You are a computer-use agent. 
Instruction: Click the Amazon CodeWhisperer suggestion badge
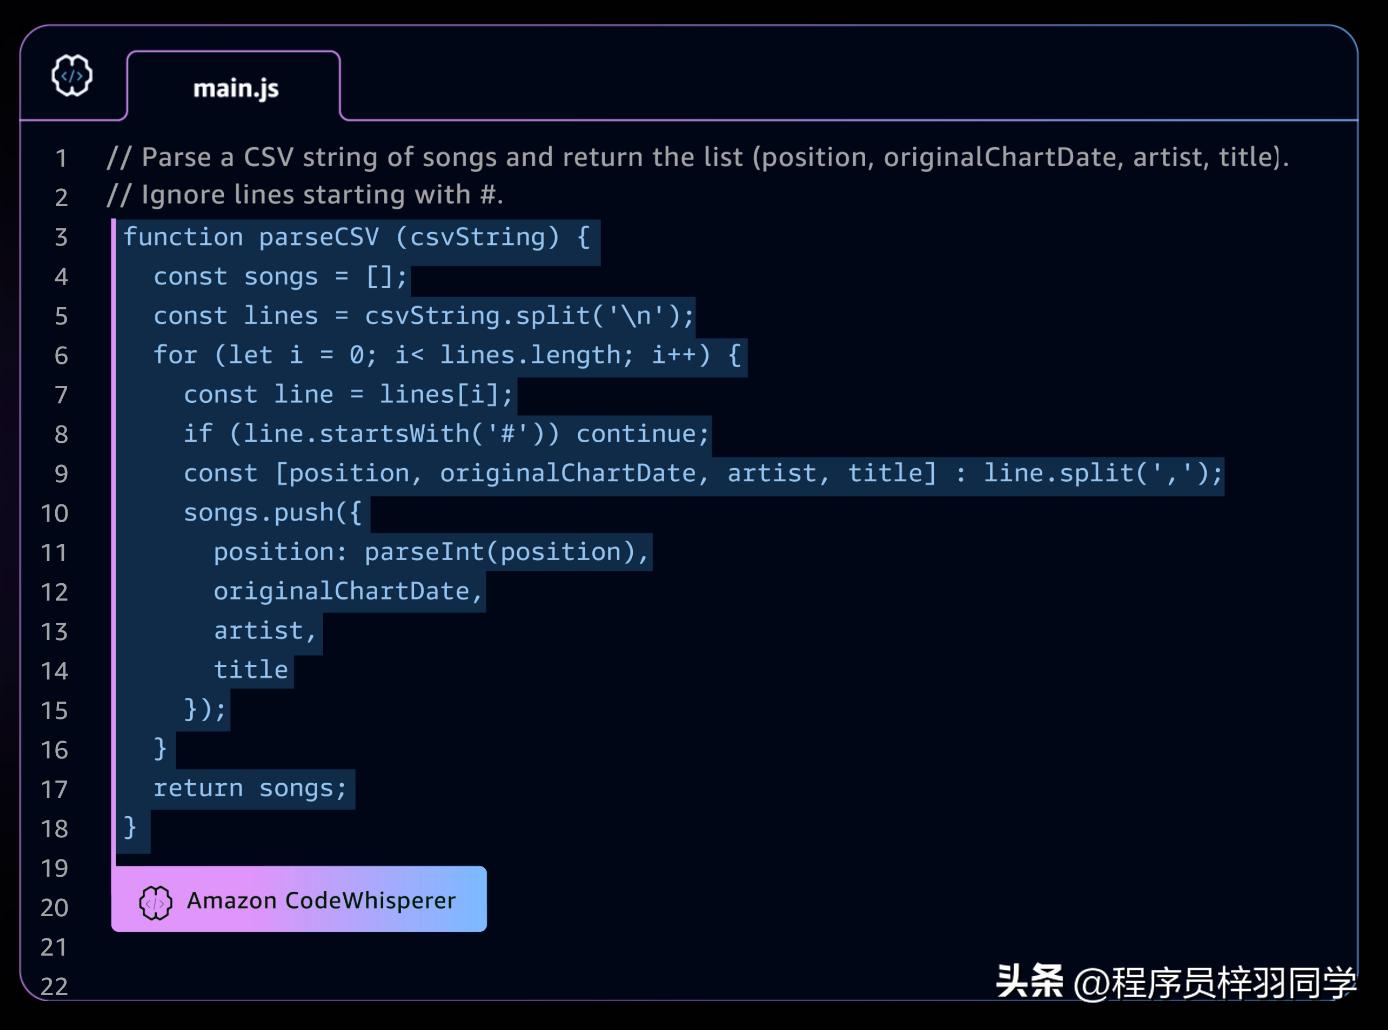tap(298, 899)
